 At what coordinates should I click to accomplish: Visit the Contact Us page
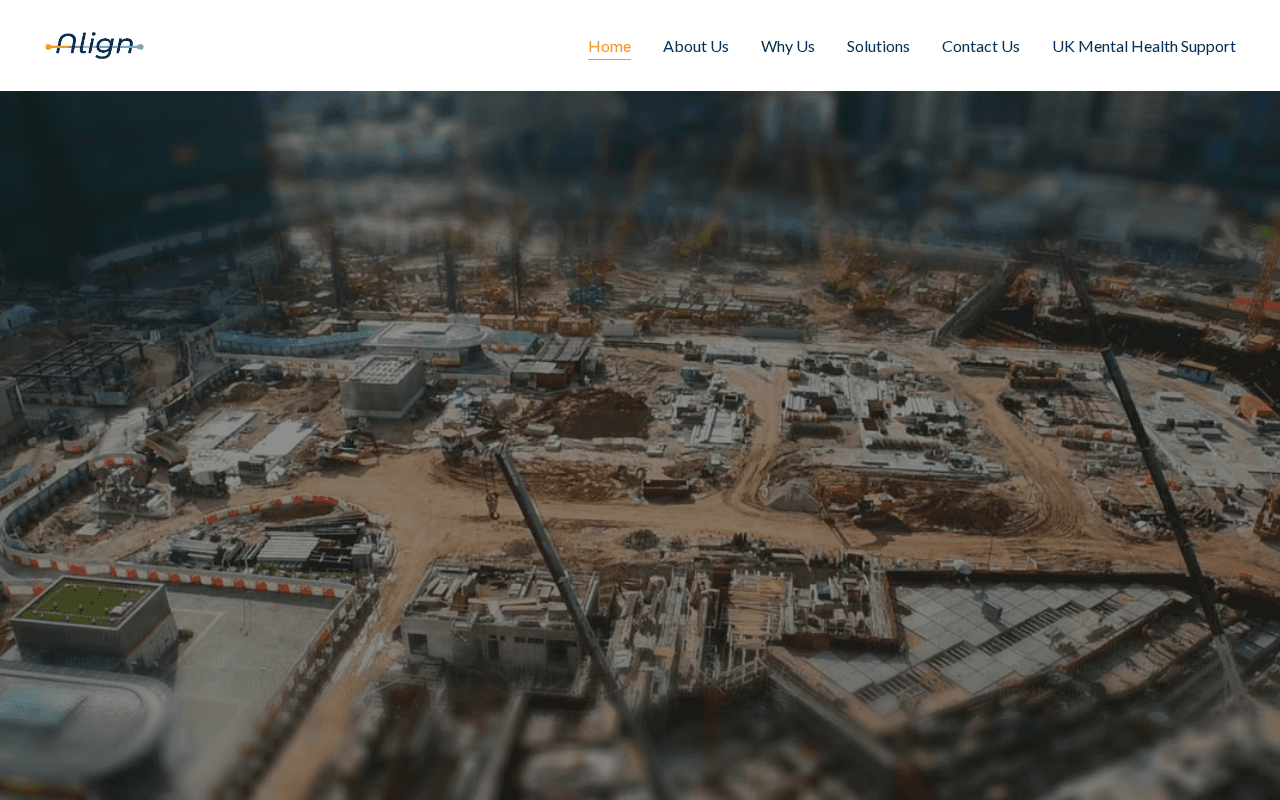pyautogui.click(x=981, y=46)
